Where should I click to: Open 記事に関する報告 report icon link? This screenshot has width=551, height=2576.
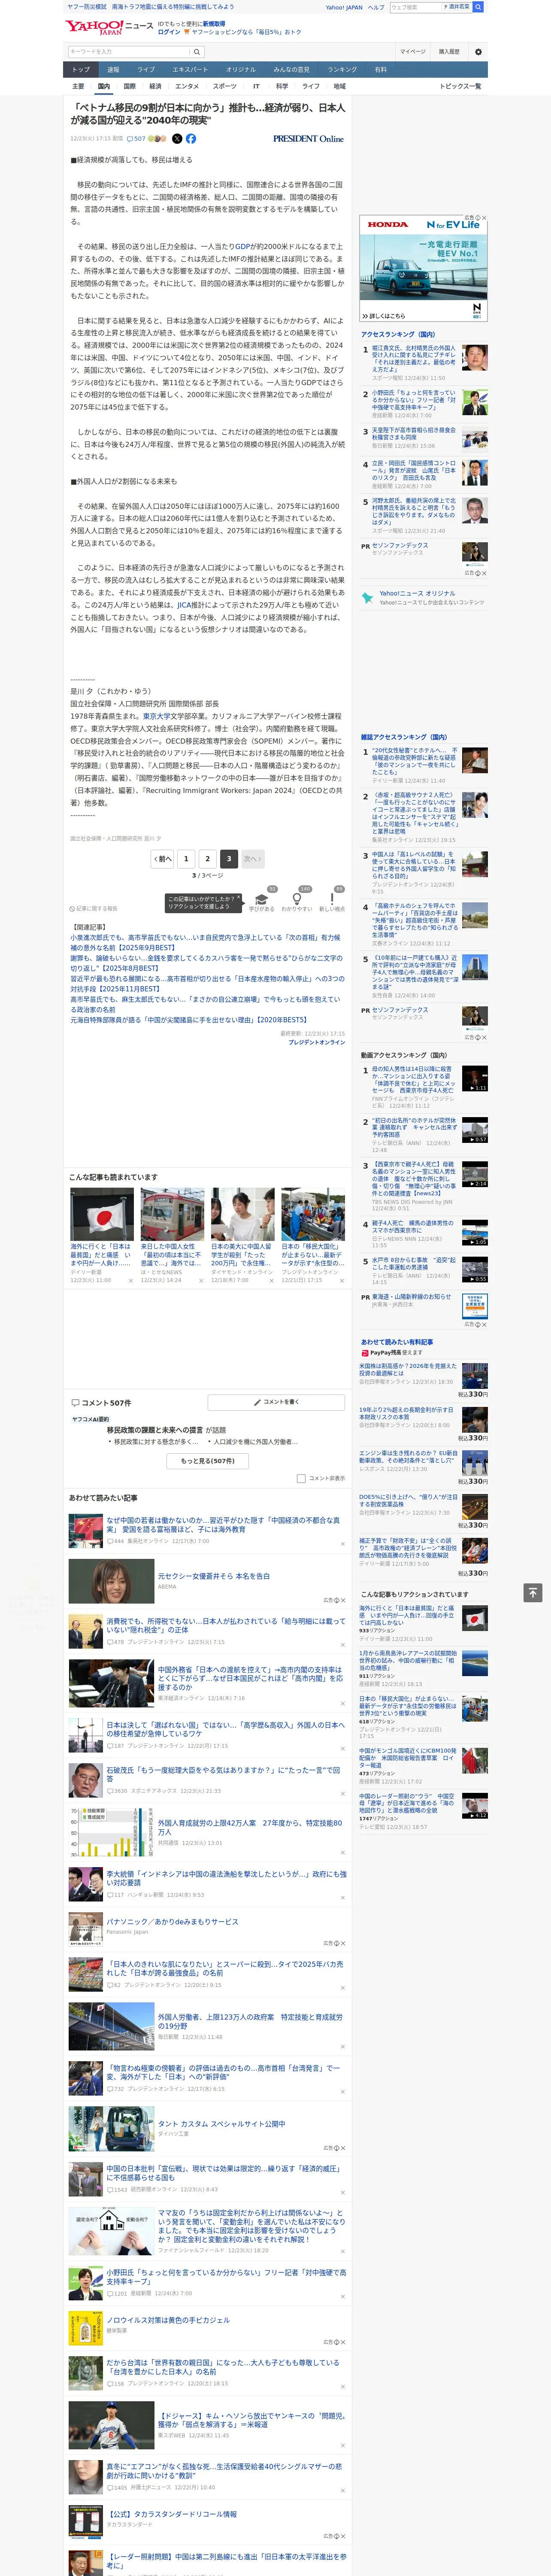click(x=94, y=908)
